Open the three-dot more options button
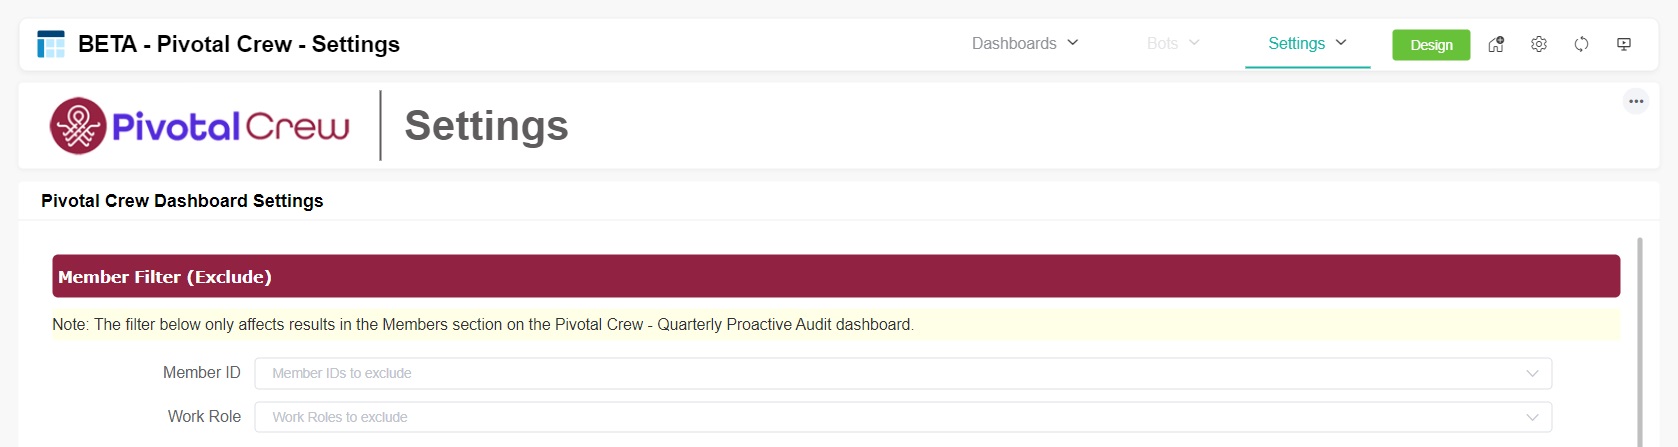Image resolution: width=1678 pixels, height=447 pixels. click(1636, 101)
